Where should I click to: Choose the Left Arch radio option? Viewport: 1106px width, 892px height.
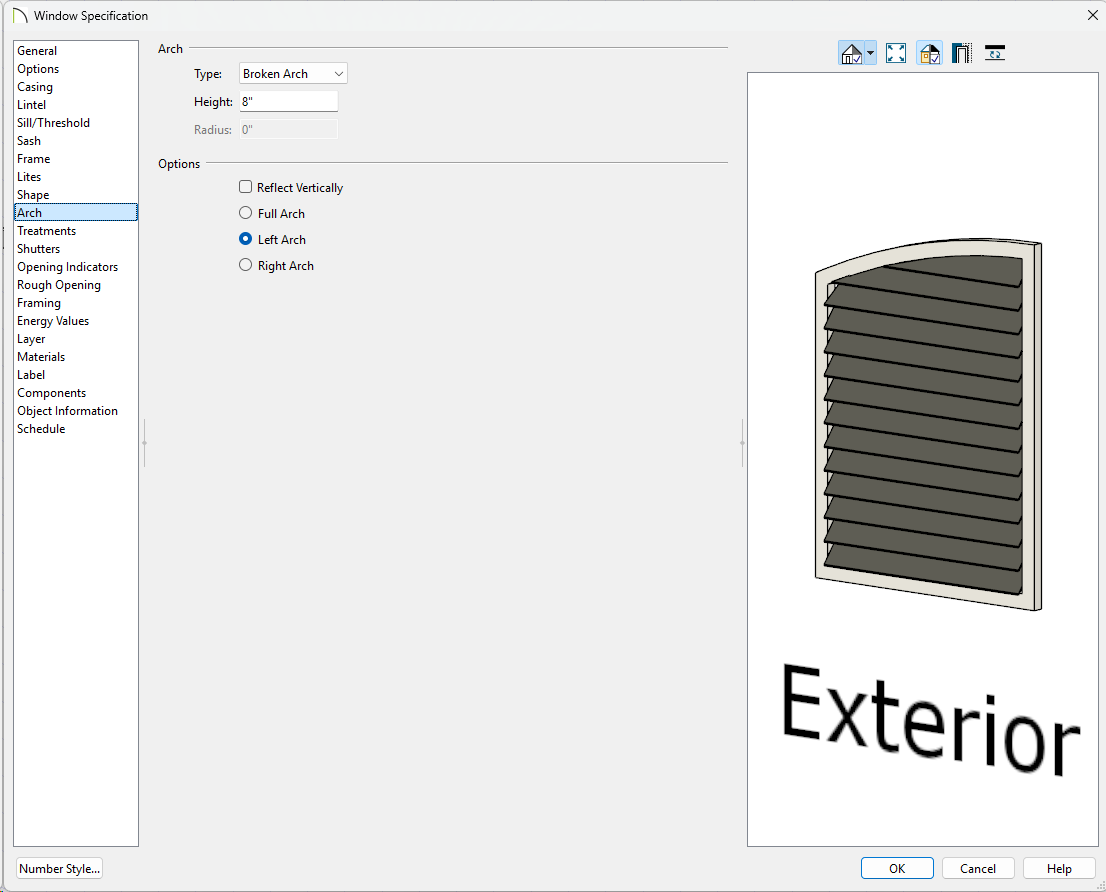pyautogui.click(x=246, y=239)
